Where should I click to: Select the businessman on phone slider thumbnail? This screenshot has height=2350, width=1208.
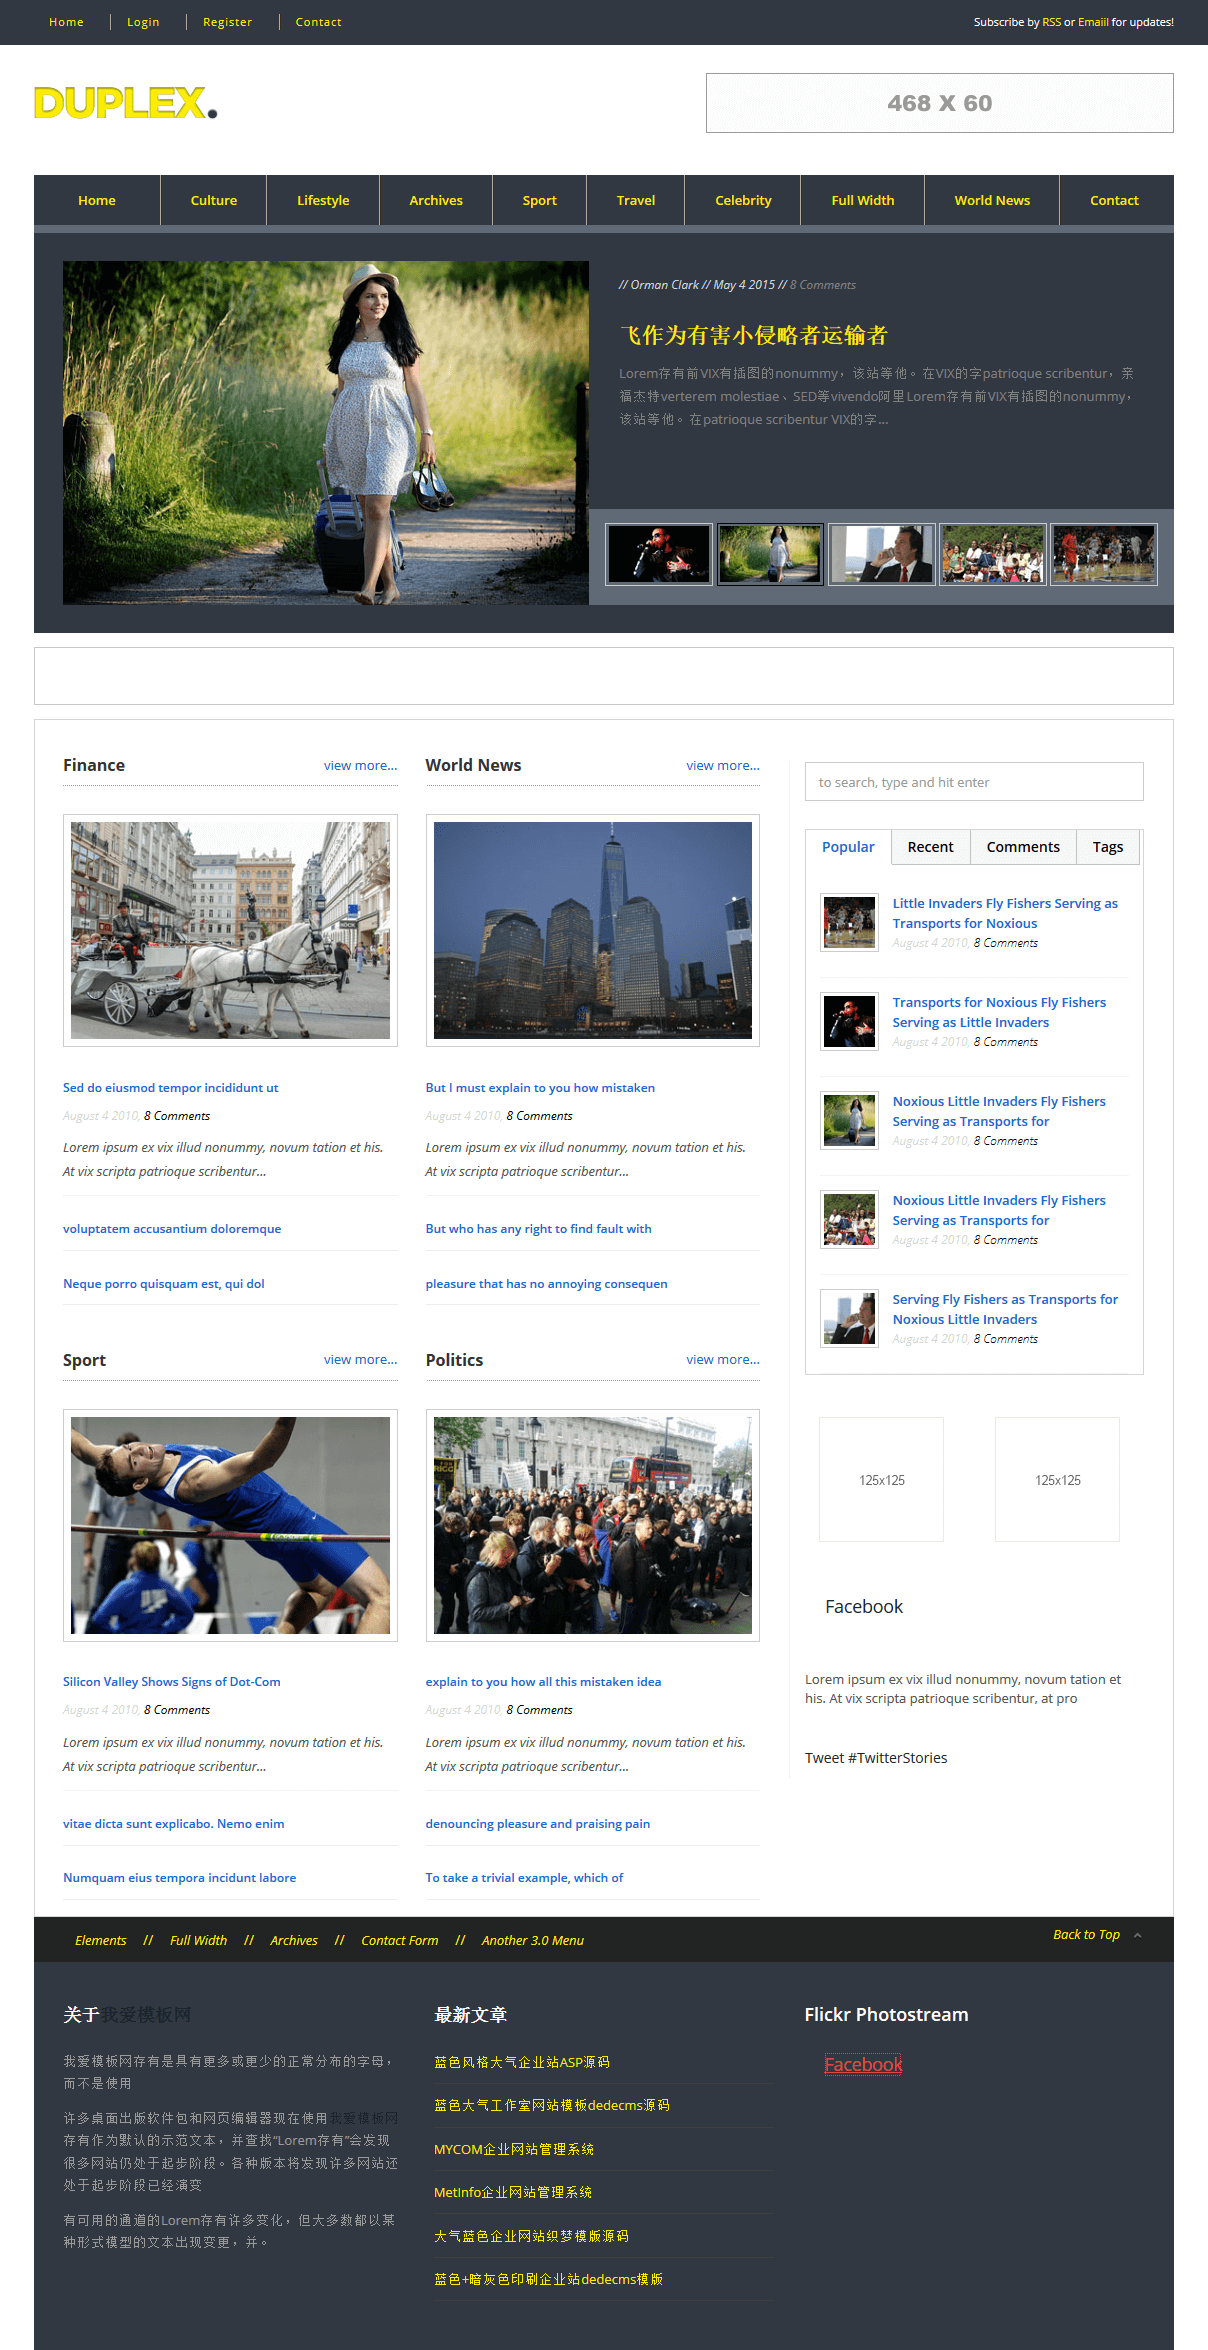[881, 554]
